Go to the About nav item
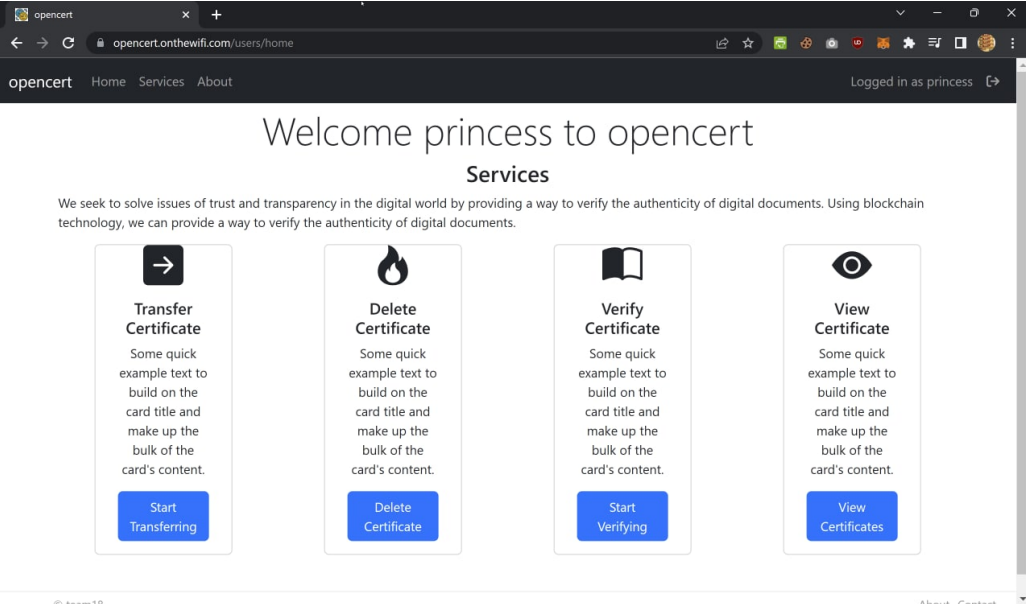Screen dimensions: 1026x604 (x=214, y=82)
